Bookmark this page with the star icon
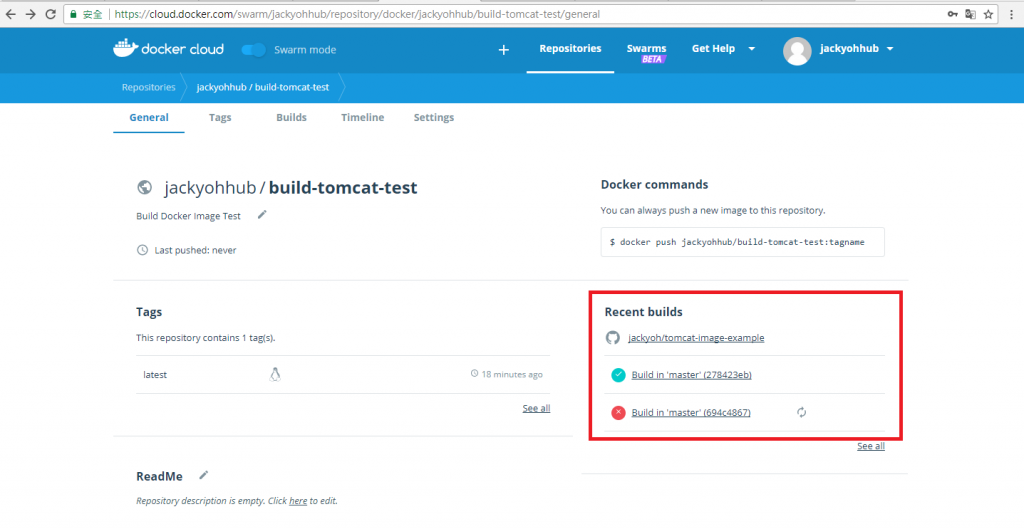1024x529 pixels. pyautogui.click(x=989, y=14)
